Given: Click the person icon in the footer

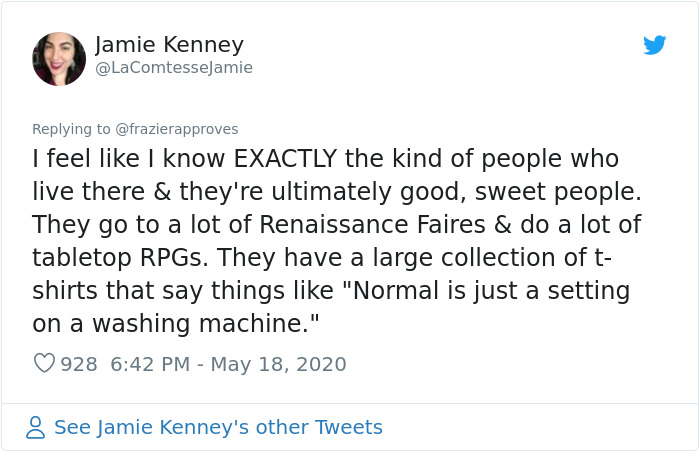Looking at the screenshot, I should [x=36, y=428].
